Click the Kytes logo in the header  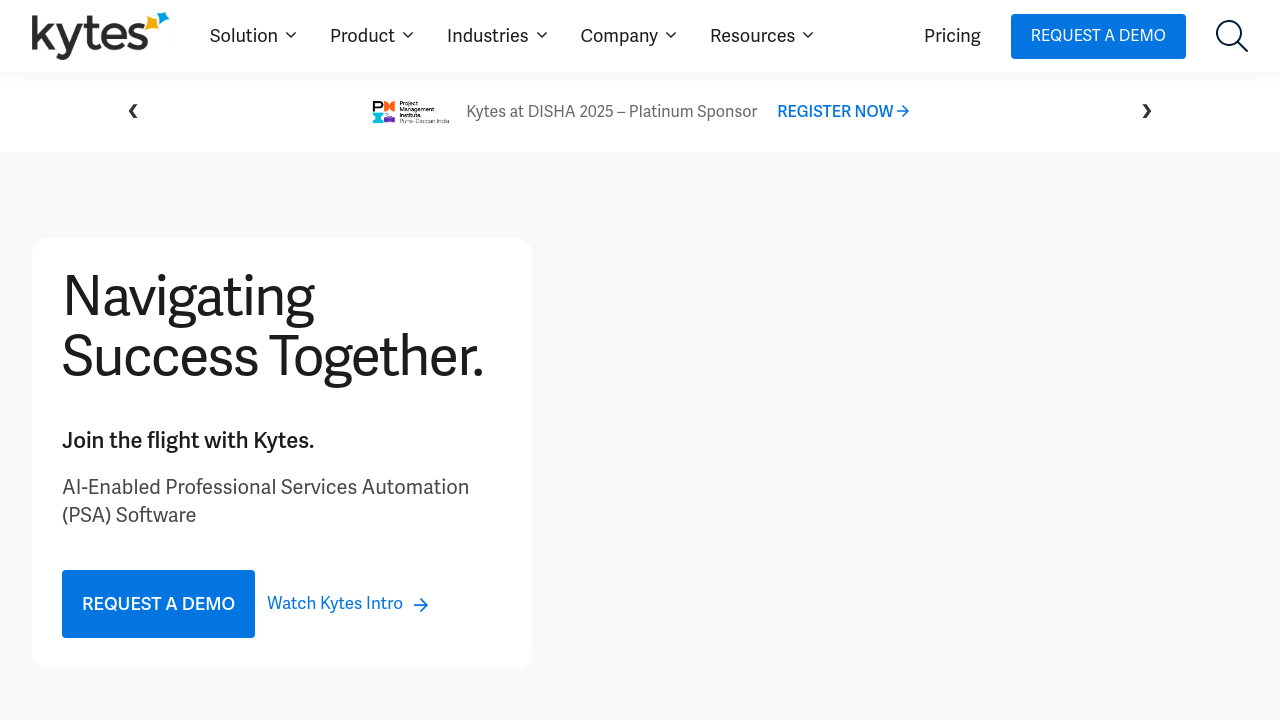100,36
